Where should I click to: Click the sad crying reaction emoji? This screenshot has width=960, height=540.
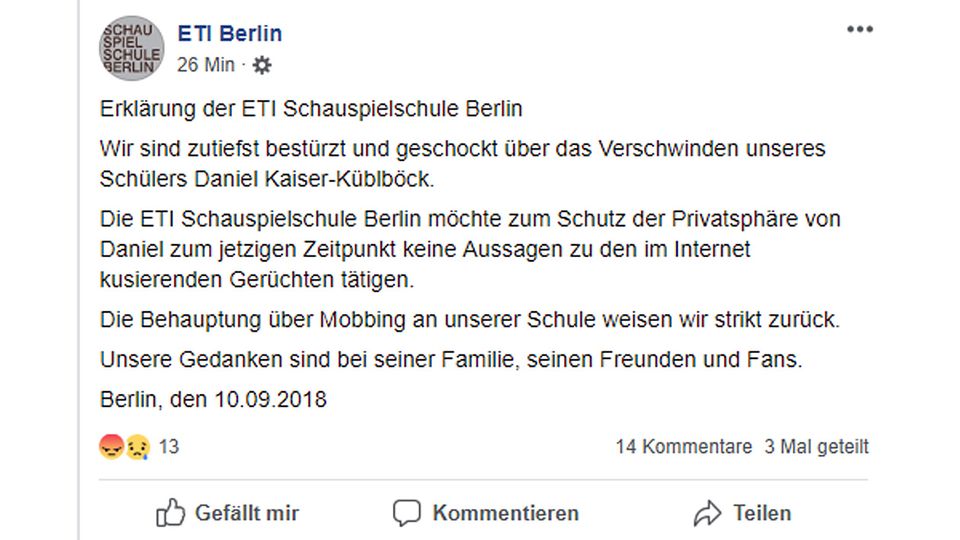pos(137,447)
